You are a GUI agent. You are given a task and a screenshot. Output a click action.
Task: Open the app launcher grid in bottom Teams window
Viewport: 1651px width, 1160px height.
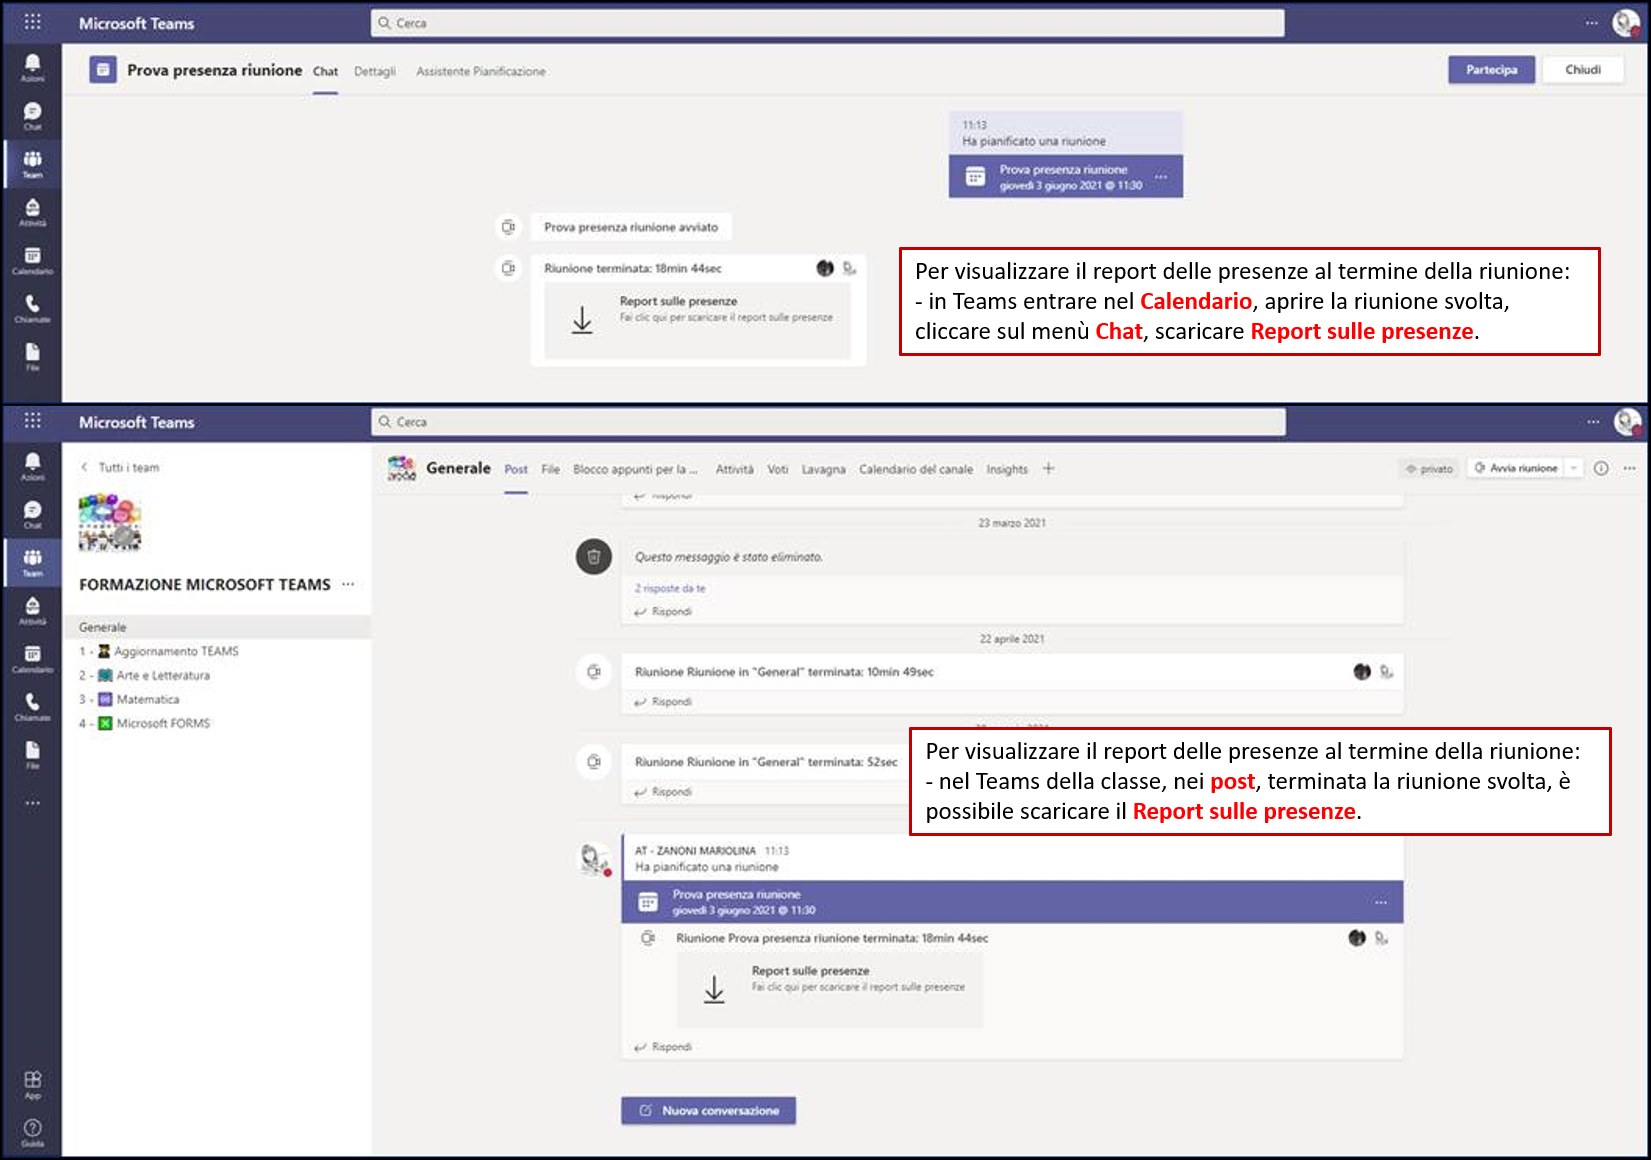point(32,421)
